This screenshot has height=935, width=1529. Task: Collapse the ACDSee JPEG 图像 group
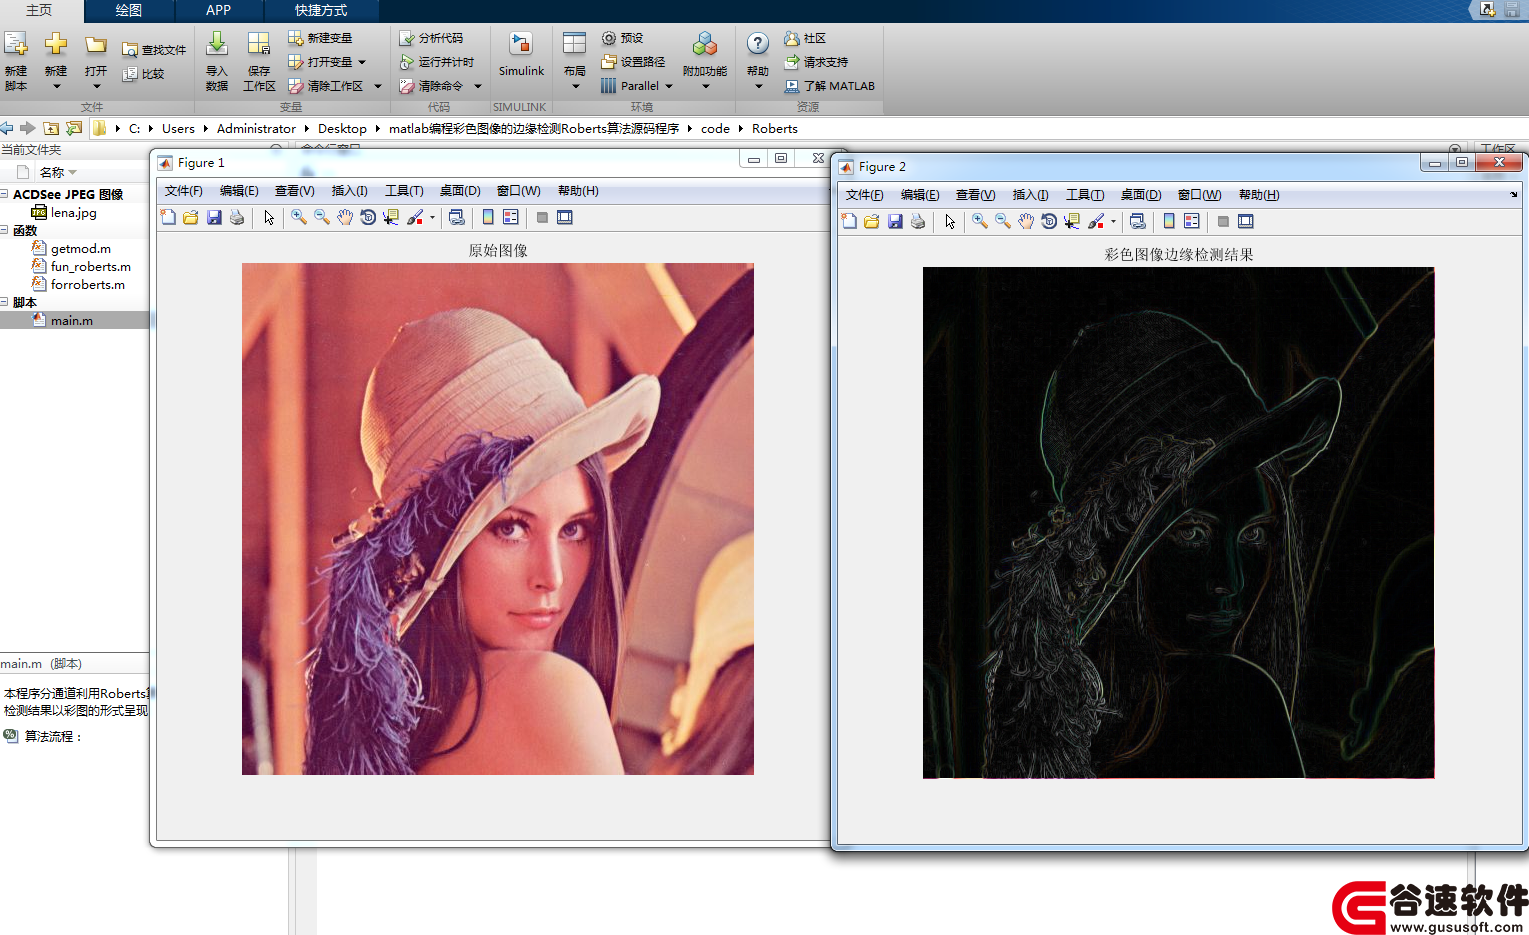click(5, 194)
